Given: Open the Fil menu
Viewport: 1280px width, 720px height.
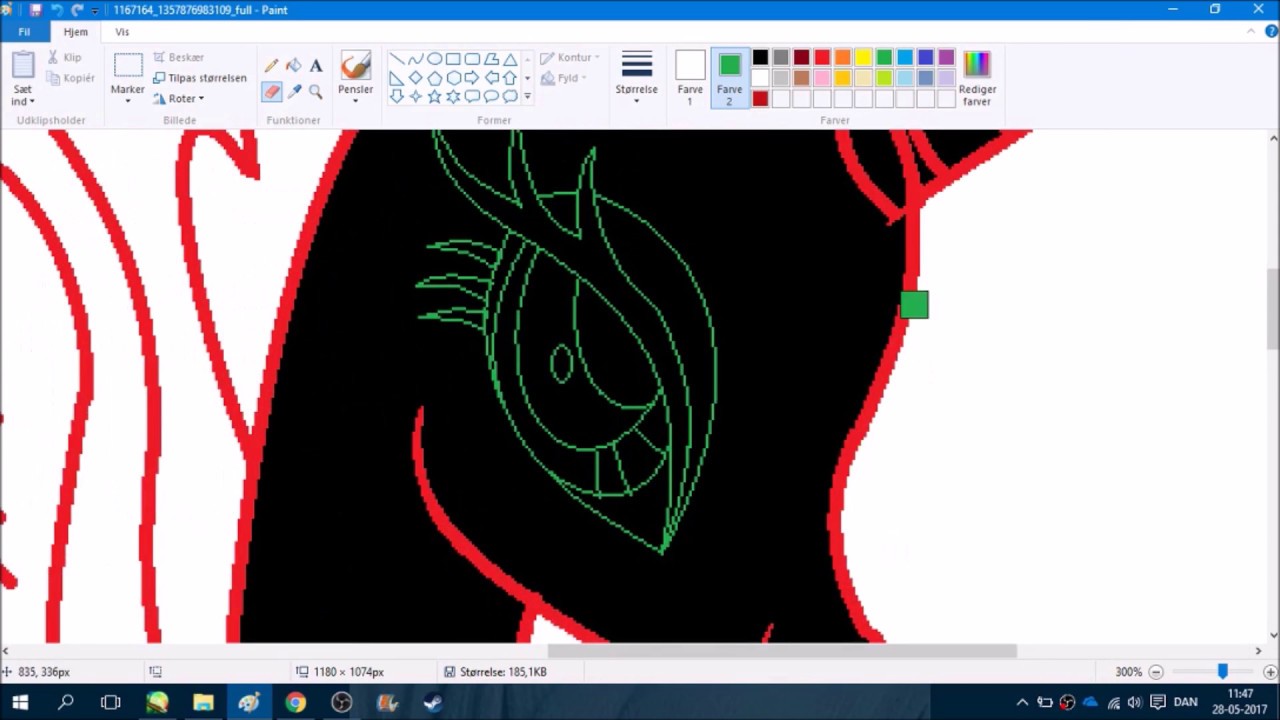Looking at the screenshot, I should [24, 31].
